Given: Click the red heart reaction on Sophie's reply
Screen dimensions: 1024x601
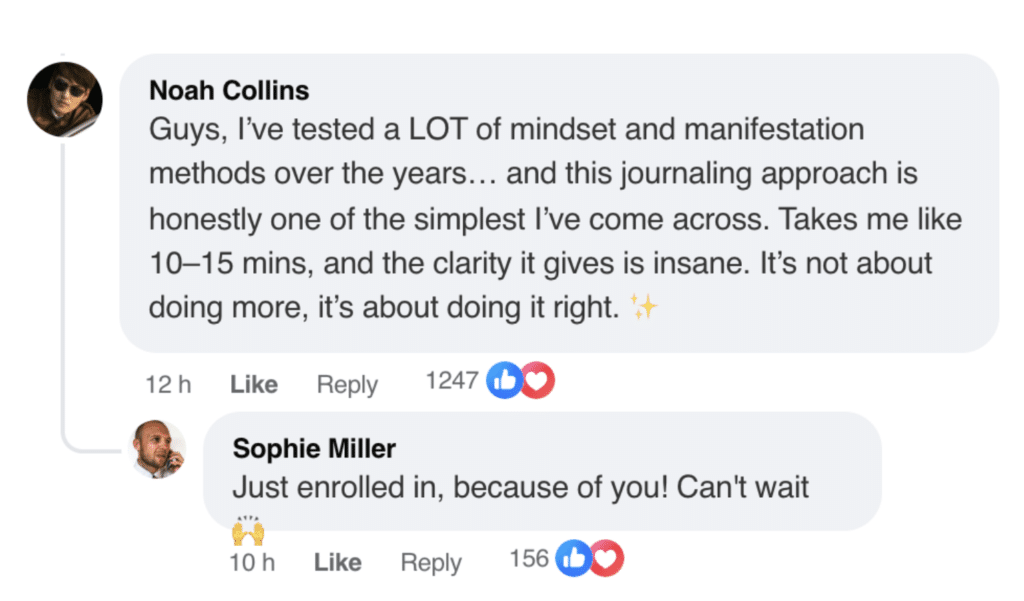Looking at the screenshot, I should pos(607,558).
